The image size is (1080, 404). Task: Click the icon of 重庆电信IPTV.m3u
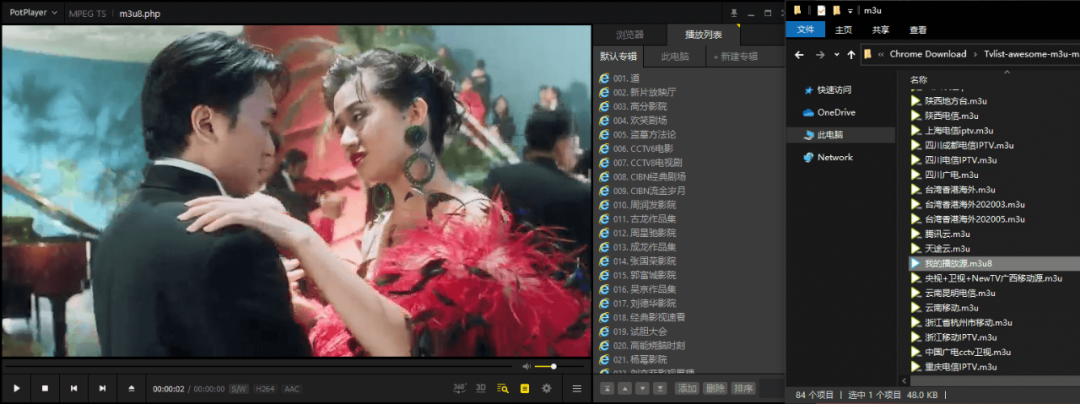(x=916, y=367)
